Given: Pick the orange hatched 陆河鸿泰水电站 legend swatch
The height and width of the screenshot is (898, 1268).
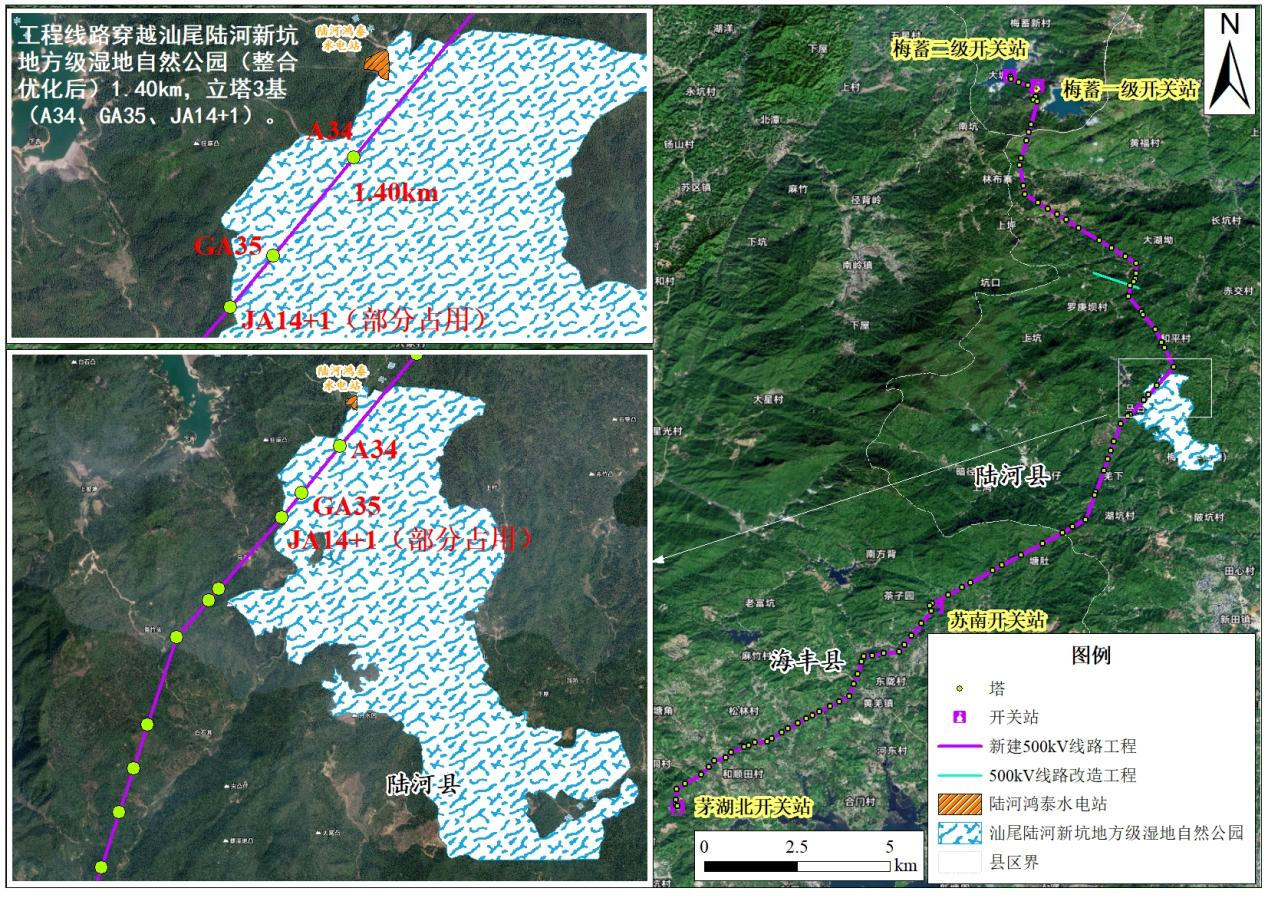Looking at the screenshot, I should 960,803.
